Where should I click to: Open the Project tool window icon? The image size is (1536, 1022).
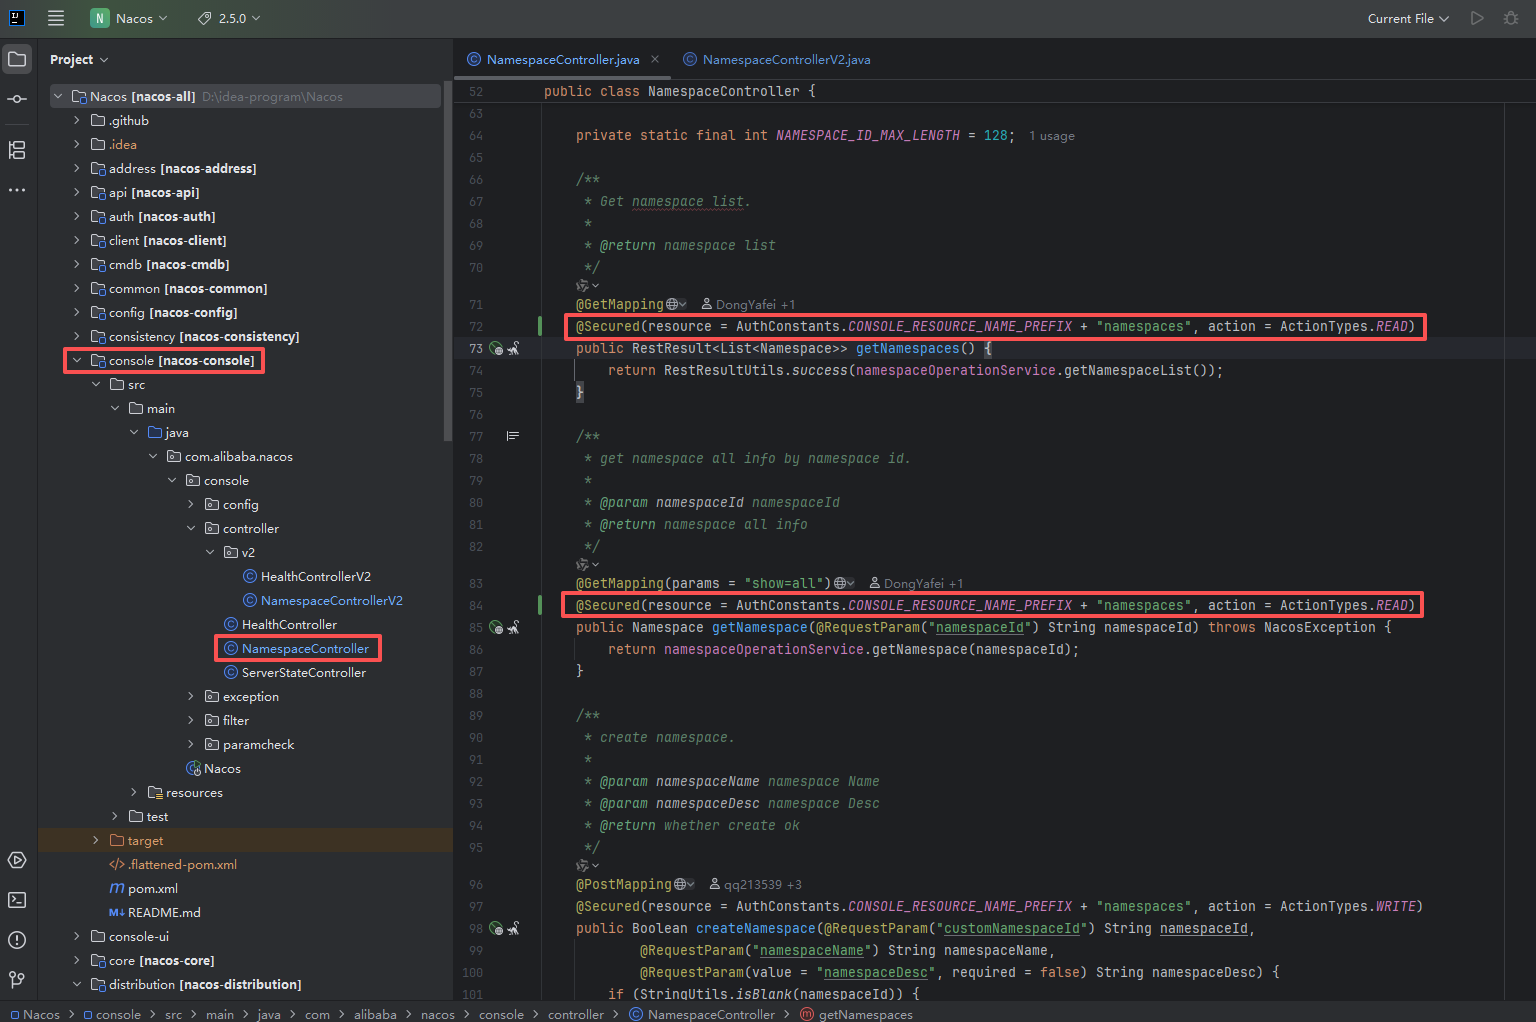pyautogui.click(x=17, y=59)
